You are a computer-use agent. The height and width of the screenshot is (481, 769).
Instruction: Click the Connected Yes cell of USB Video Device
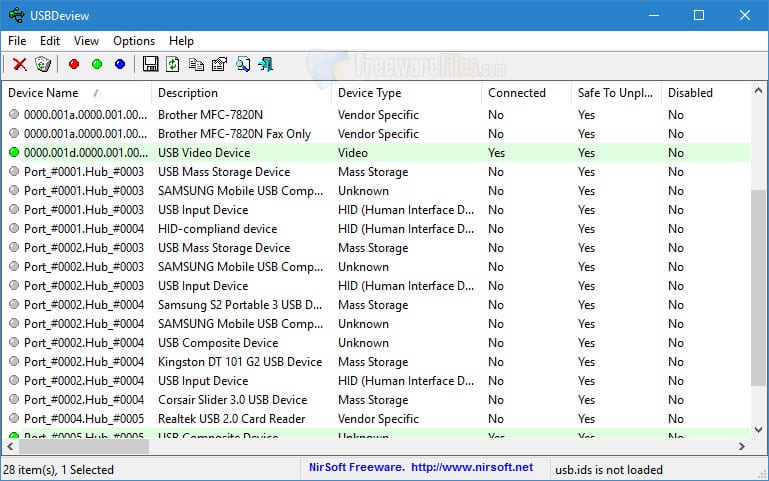(x=496, y=152)
